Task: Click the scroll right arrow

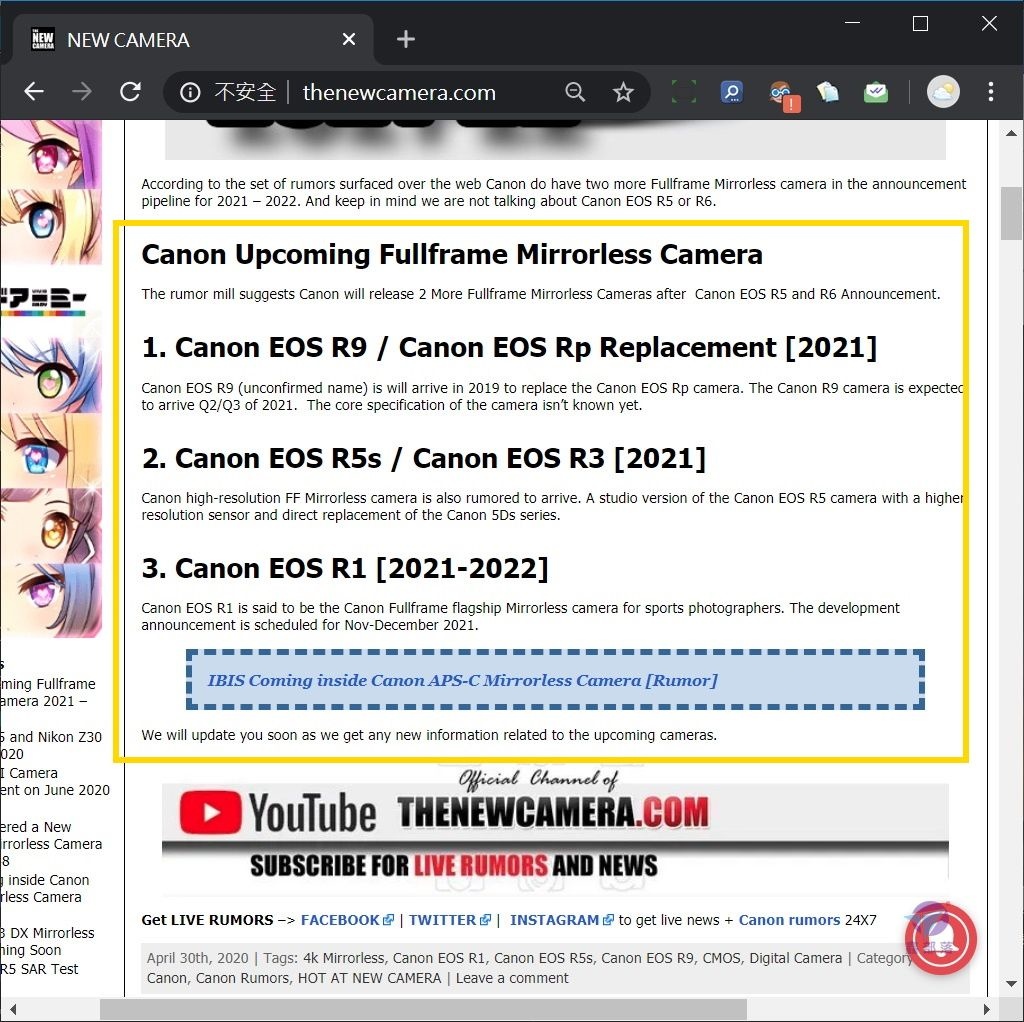Action: 987,1010
